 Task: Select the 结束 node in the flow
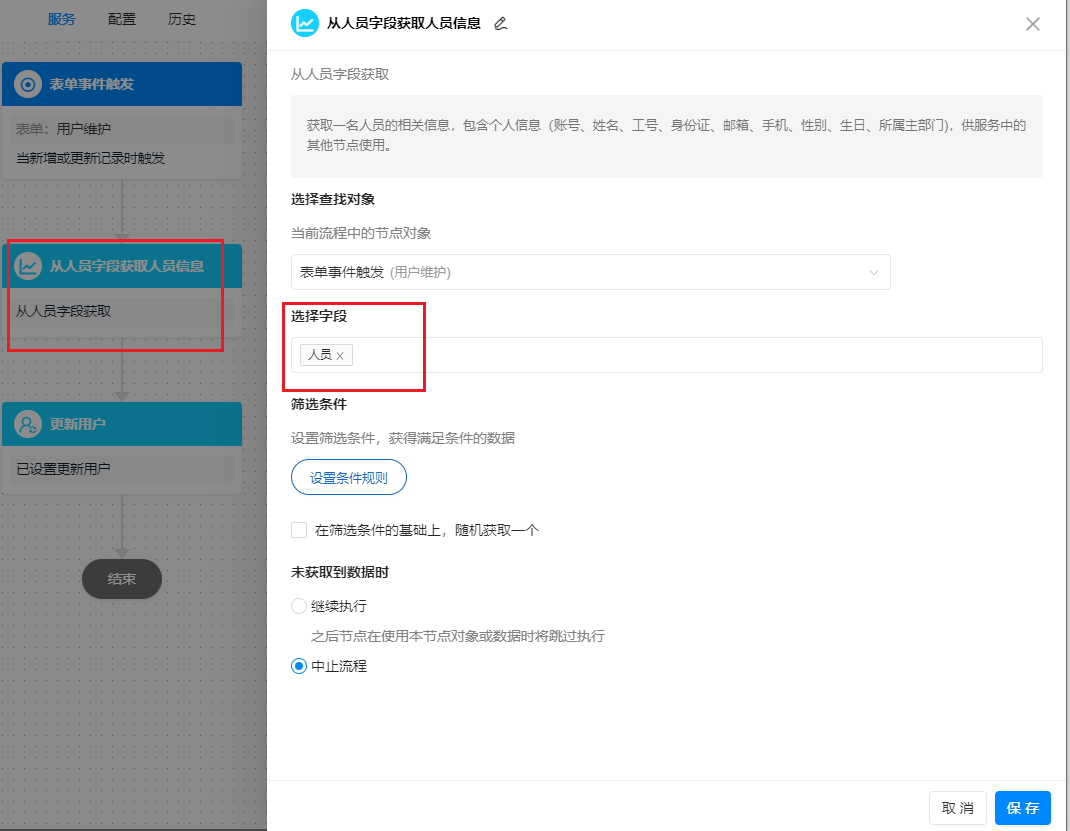(121, 579)
